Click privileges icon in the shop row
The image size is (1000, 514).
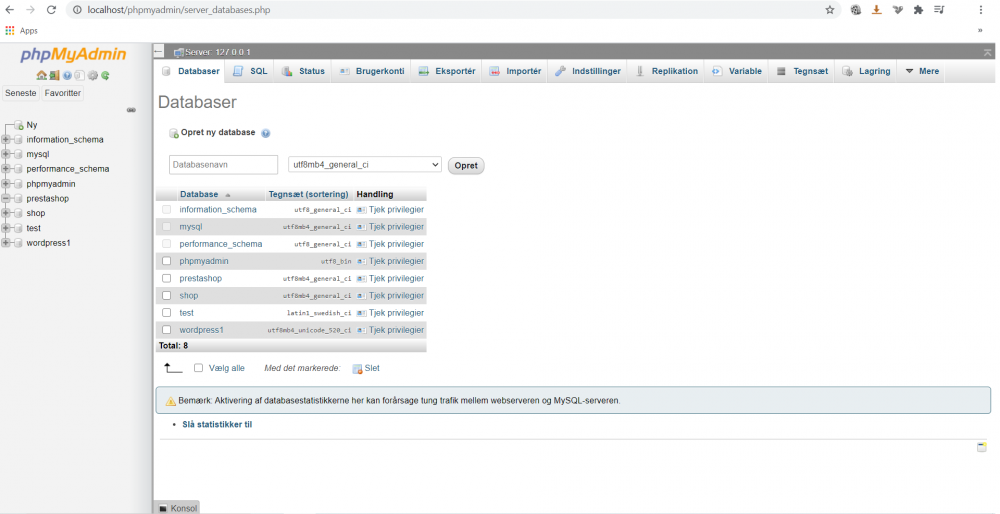pyautogui.click(x=362, y=296)
